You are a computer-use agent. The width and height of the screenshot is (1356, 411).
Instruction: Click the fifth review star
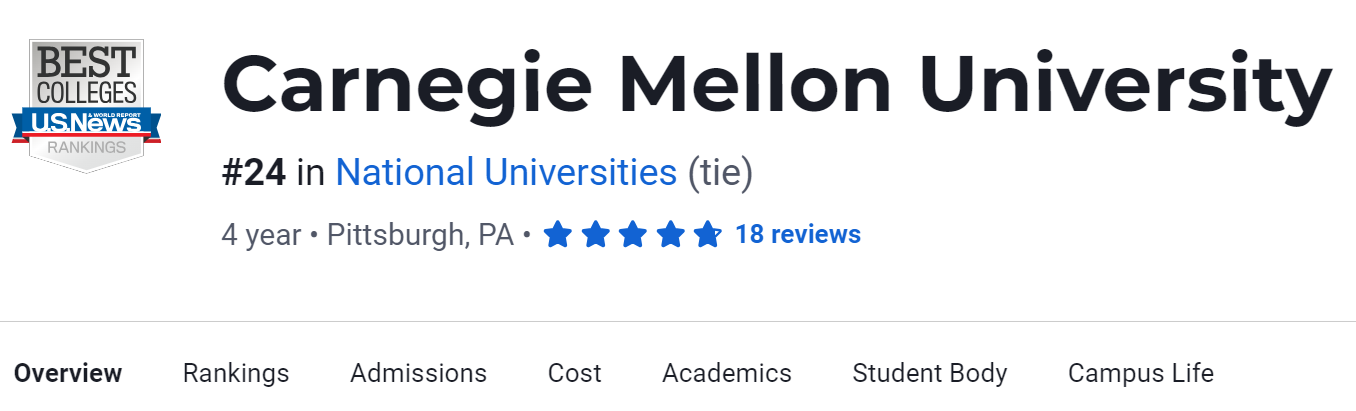[707, 235]
